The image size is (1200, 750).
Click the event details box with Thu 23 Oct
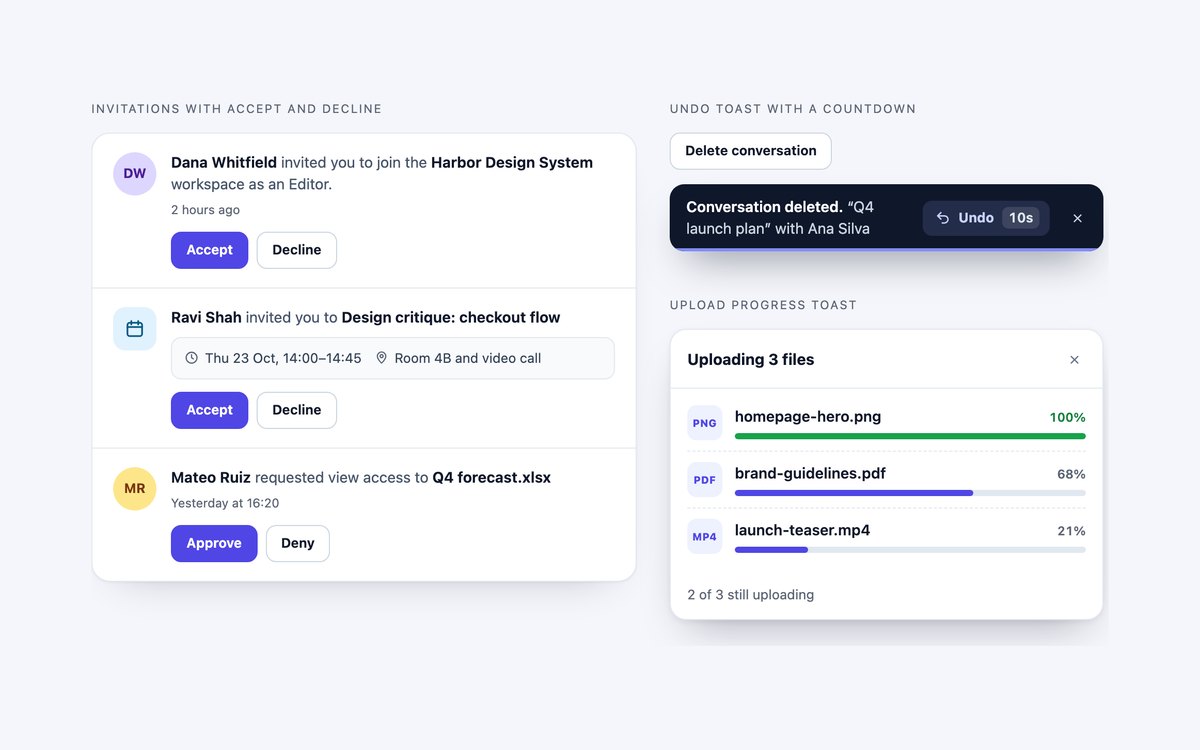point(393,358)
